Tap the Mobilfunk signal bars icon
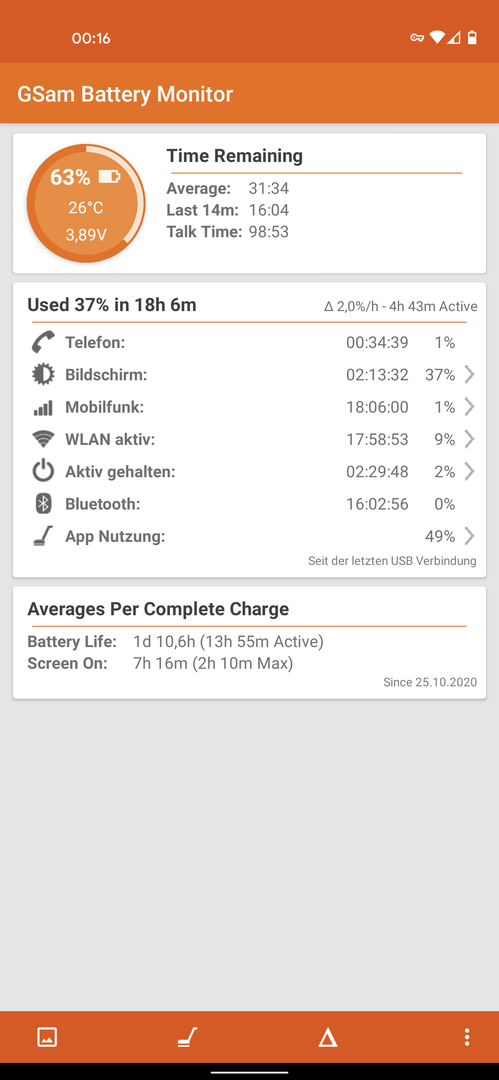This screenshot has width=499, height=1080. coord(43,408)
